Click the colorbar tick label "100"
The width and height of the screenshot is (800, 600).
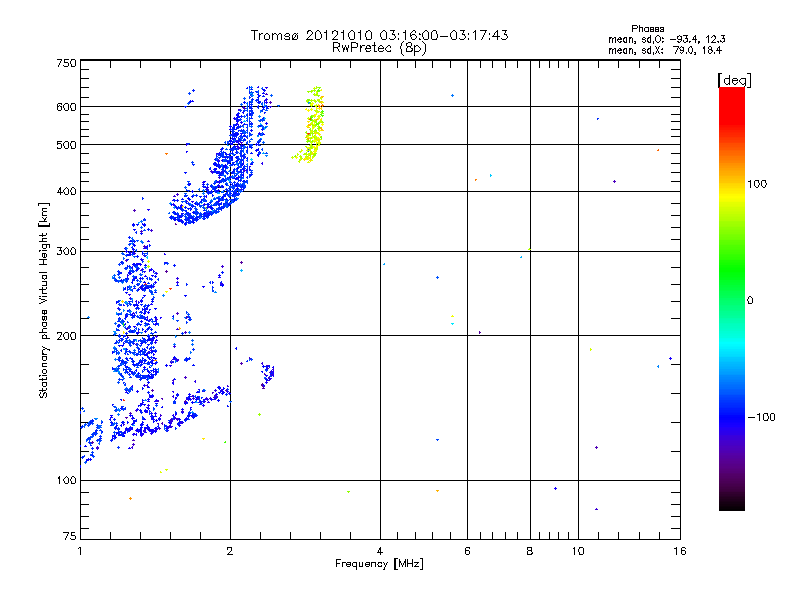pos(757,184)
